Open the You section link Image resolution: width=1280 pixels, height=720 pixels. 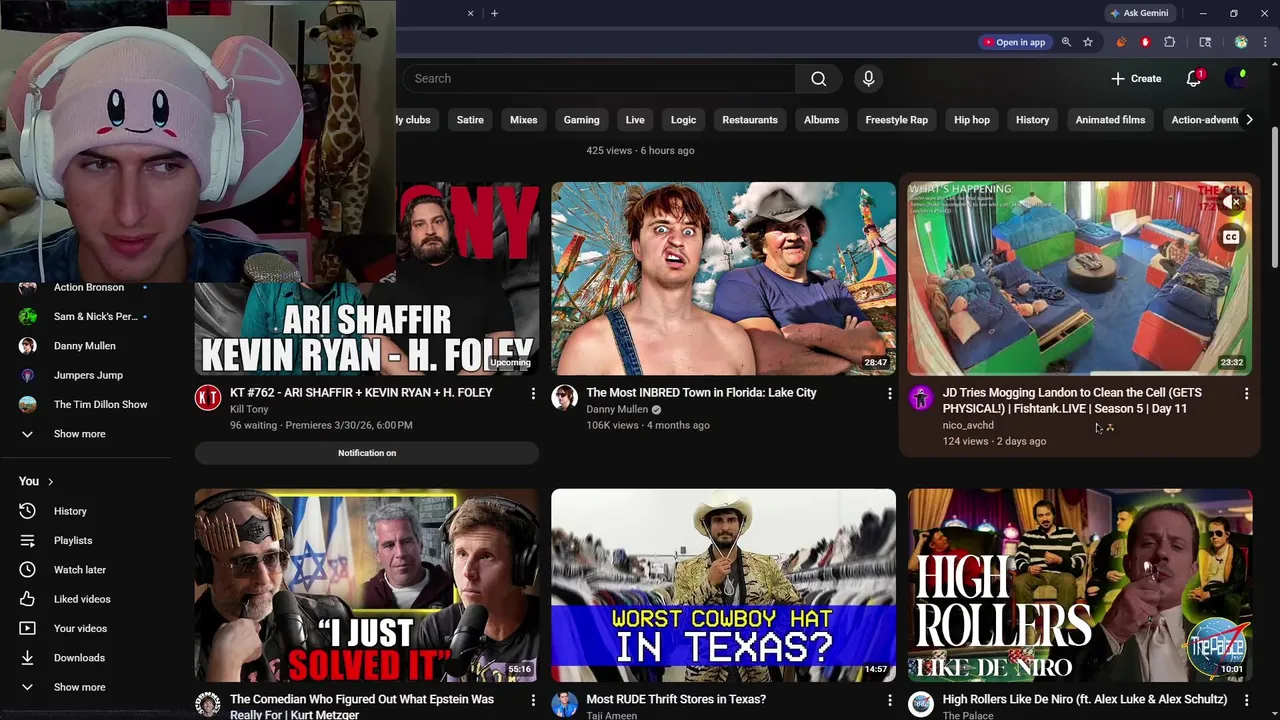tap(36, 481)
